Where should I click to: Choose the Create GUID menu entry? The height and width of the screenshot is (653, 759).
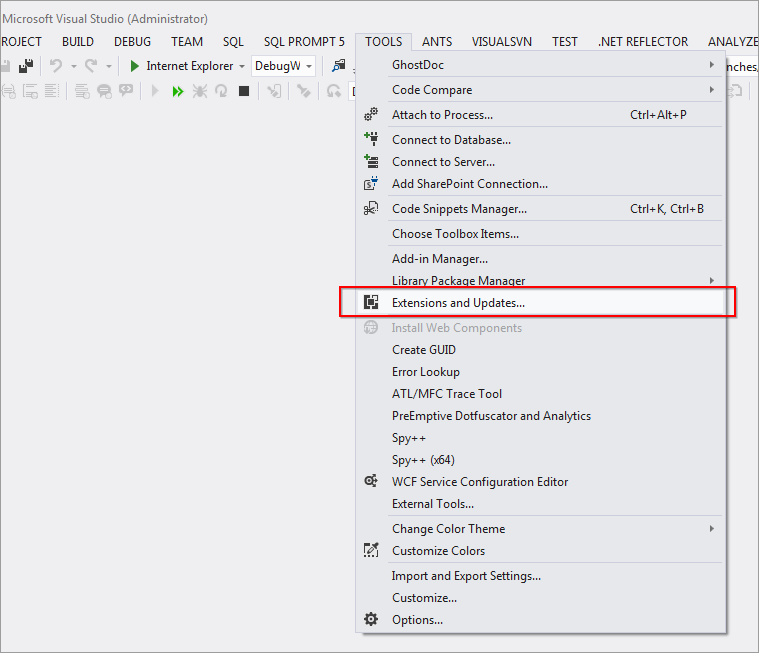(424, 350)
